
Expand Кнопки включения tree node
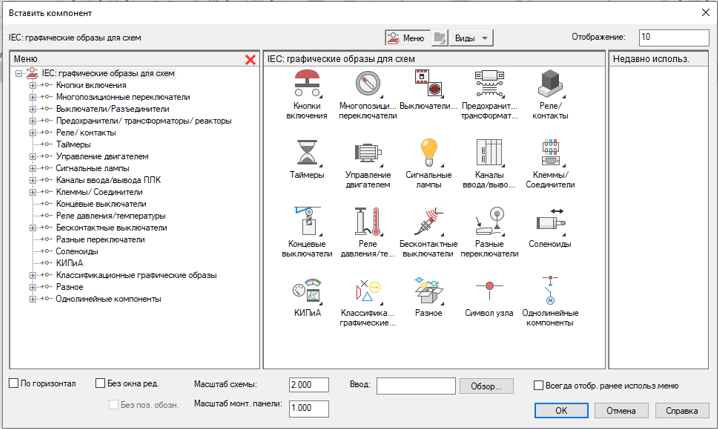coord(33,85)
